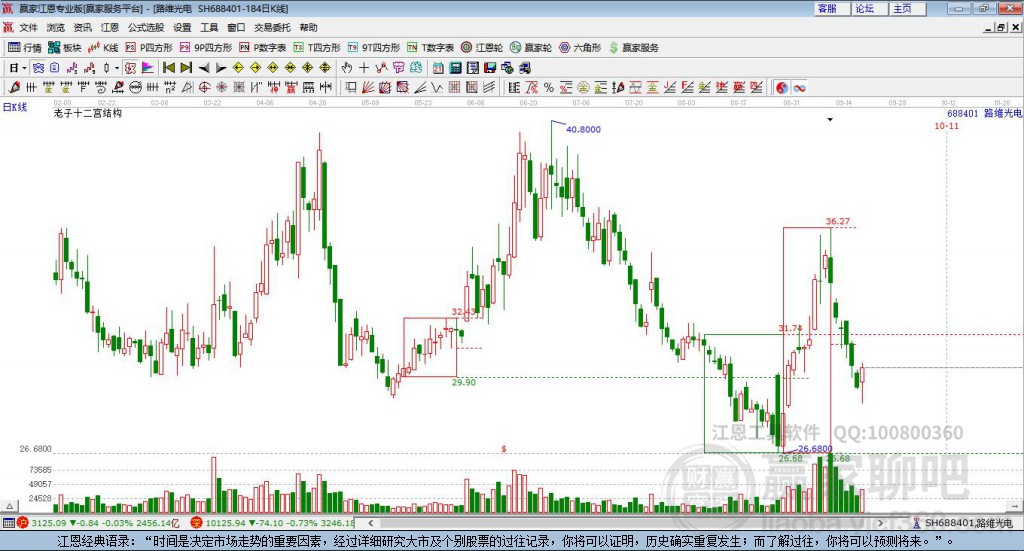Open the 窗口 menu

click(236, 27)
